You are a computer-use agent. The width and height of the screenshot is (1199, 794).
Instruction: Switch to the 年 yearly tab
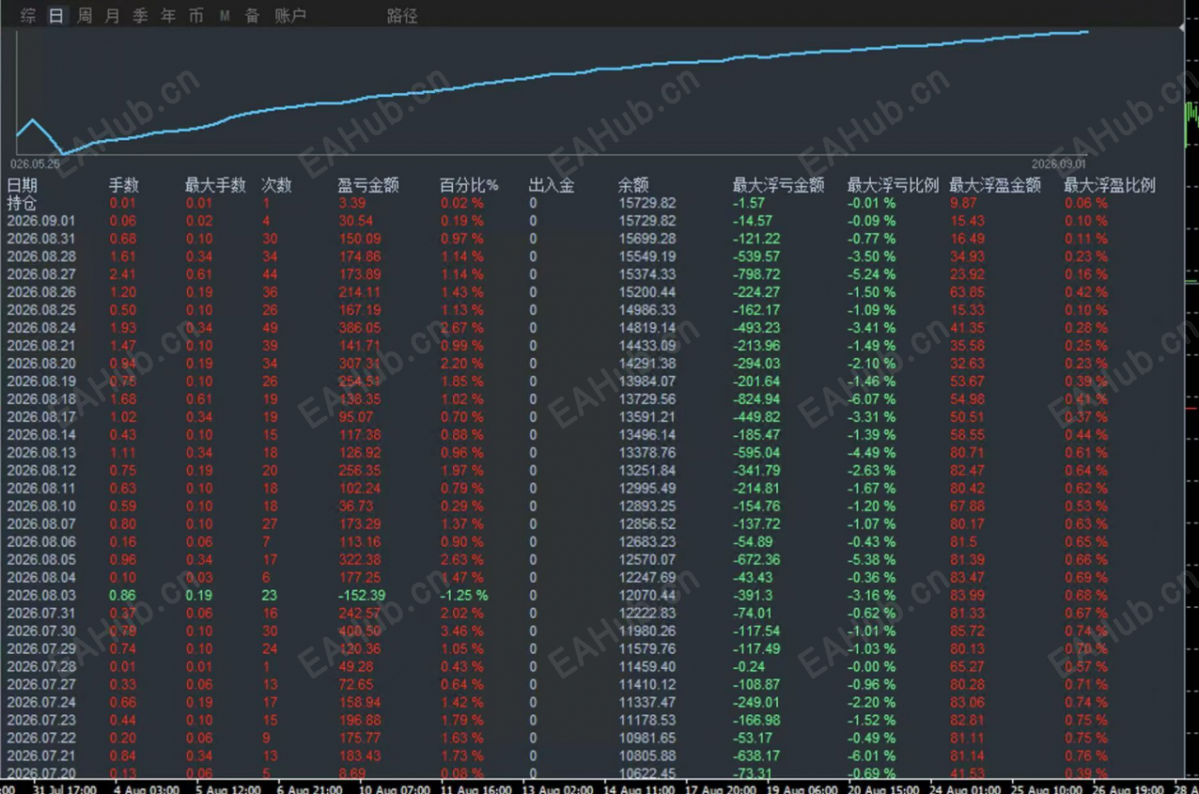click(168, 15)
